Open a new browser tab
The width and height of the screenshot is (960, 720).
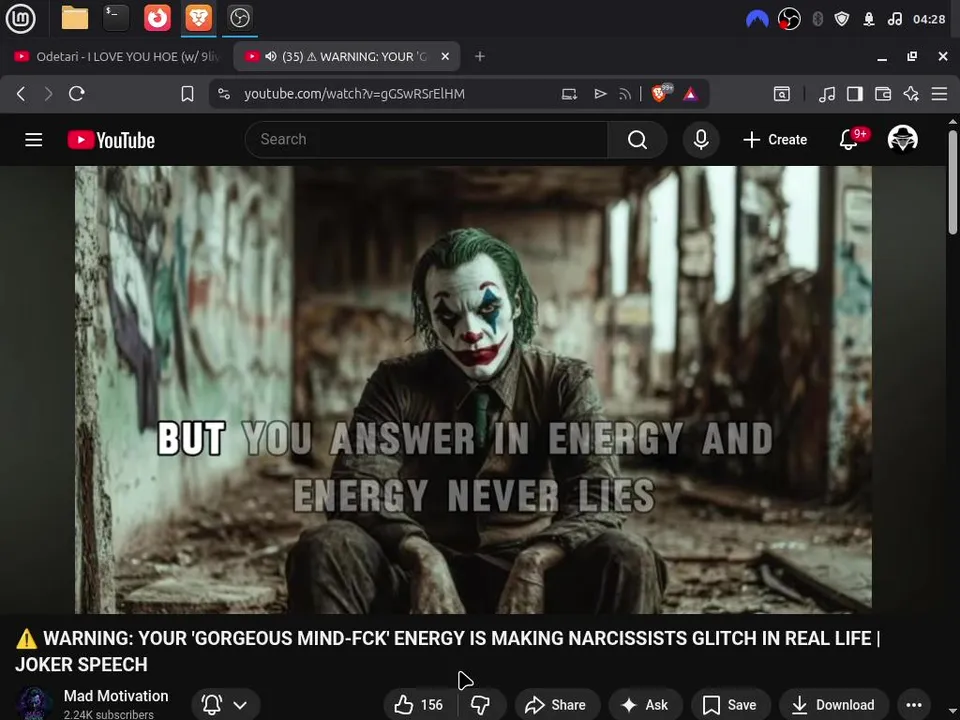click(x=480, y=56)
